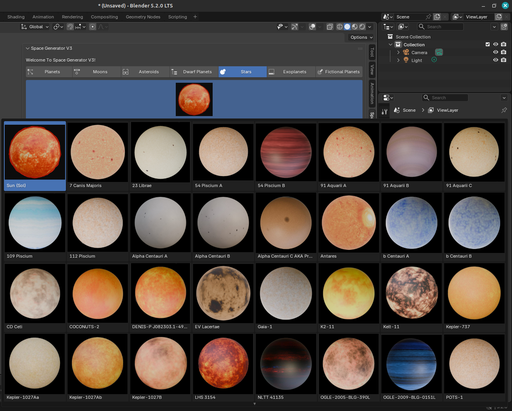The height and width of the screenshot is (411, 512).
Task: Switch to material preview shading
Action: tap(355, 27)
